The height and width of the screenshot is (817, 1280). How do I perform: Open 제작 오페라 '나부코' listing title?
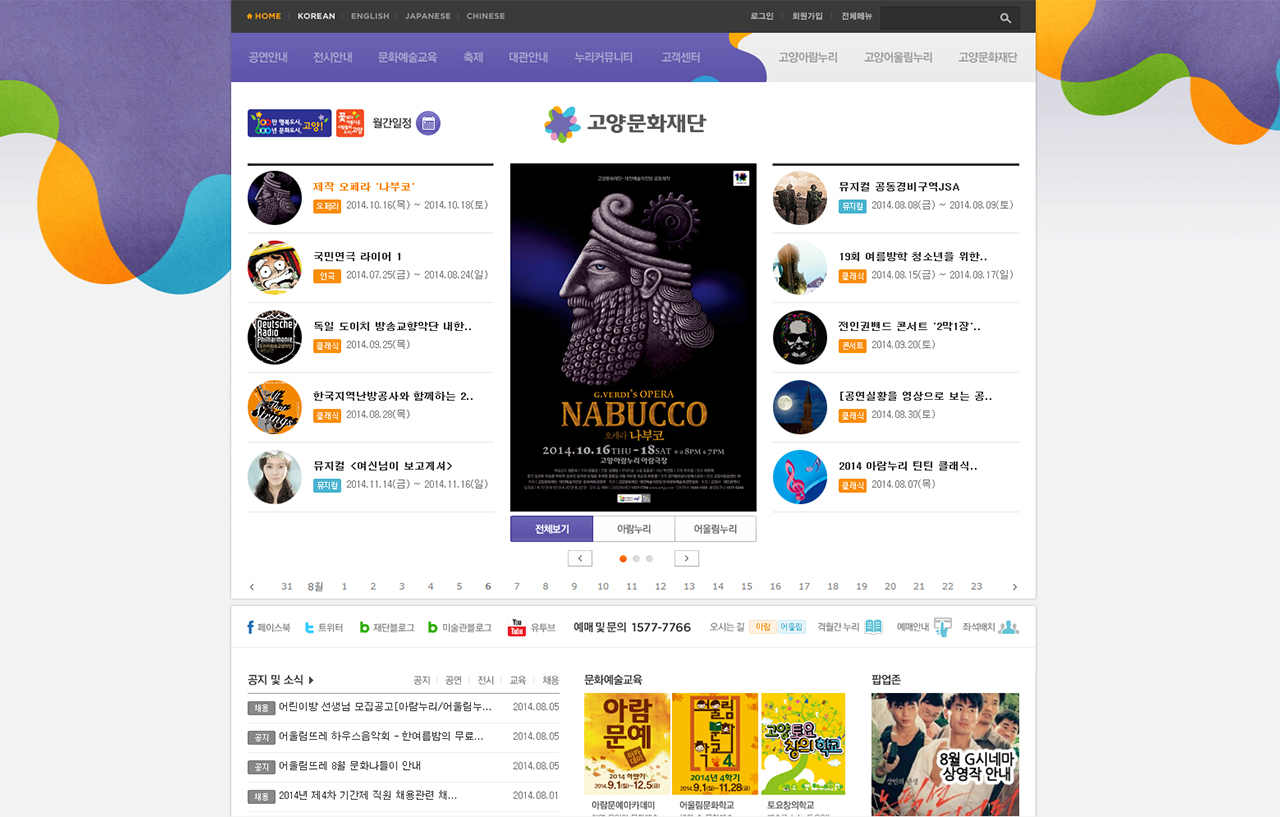pos(364,187)
